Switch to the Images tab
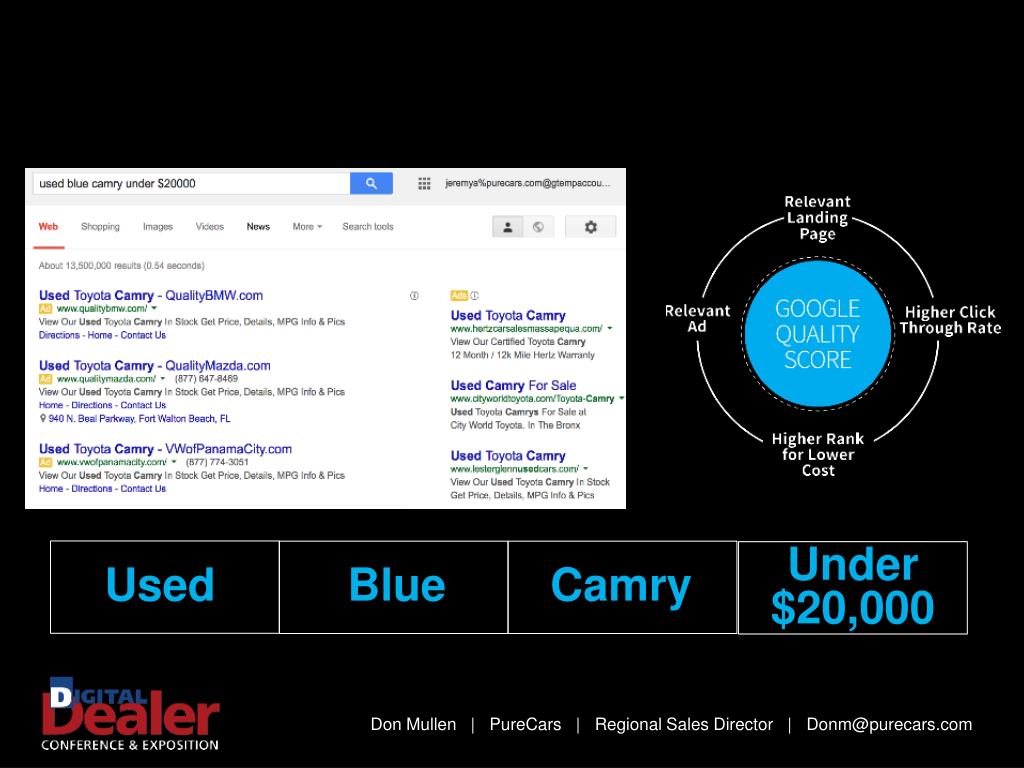Viewport: 1024px width, 768px height. (158, 227)
